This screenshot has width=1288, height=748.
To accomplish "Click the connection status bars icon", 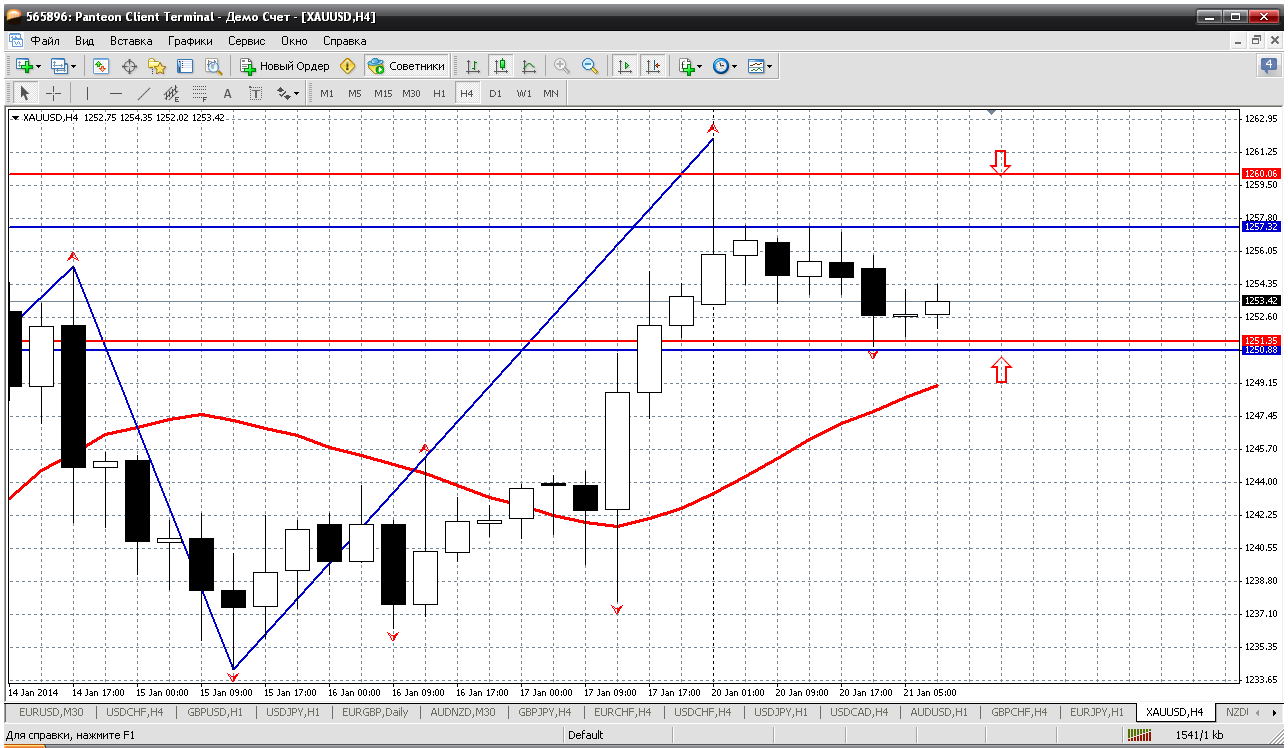I will (x=1139, y=735).
